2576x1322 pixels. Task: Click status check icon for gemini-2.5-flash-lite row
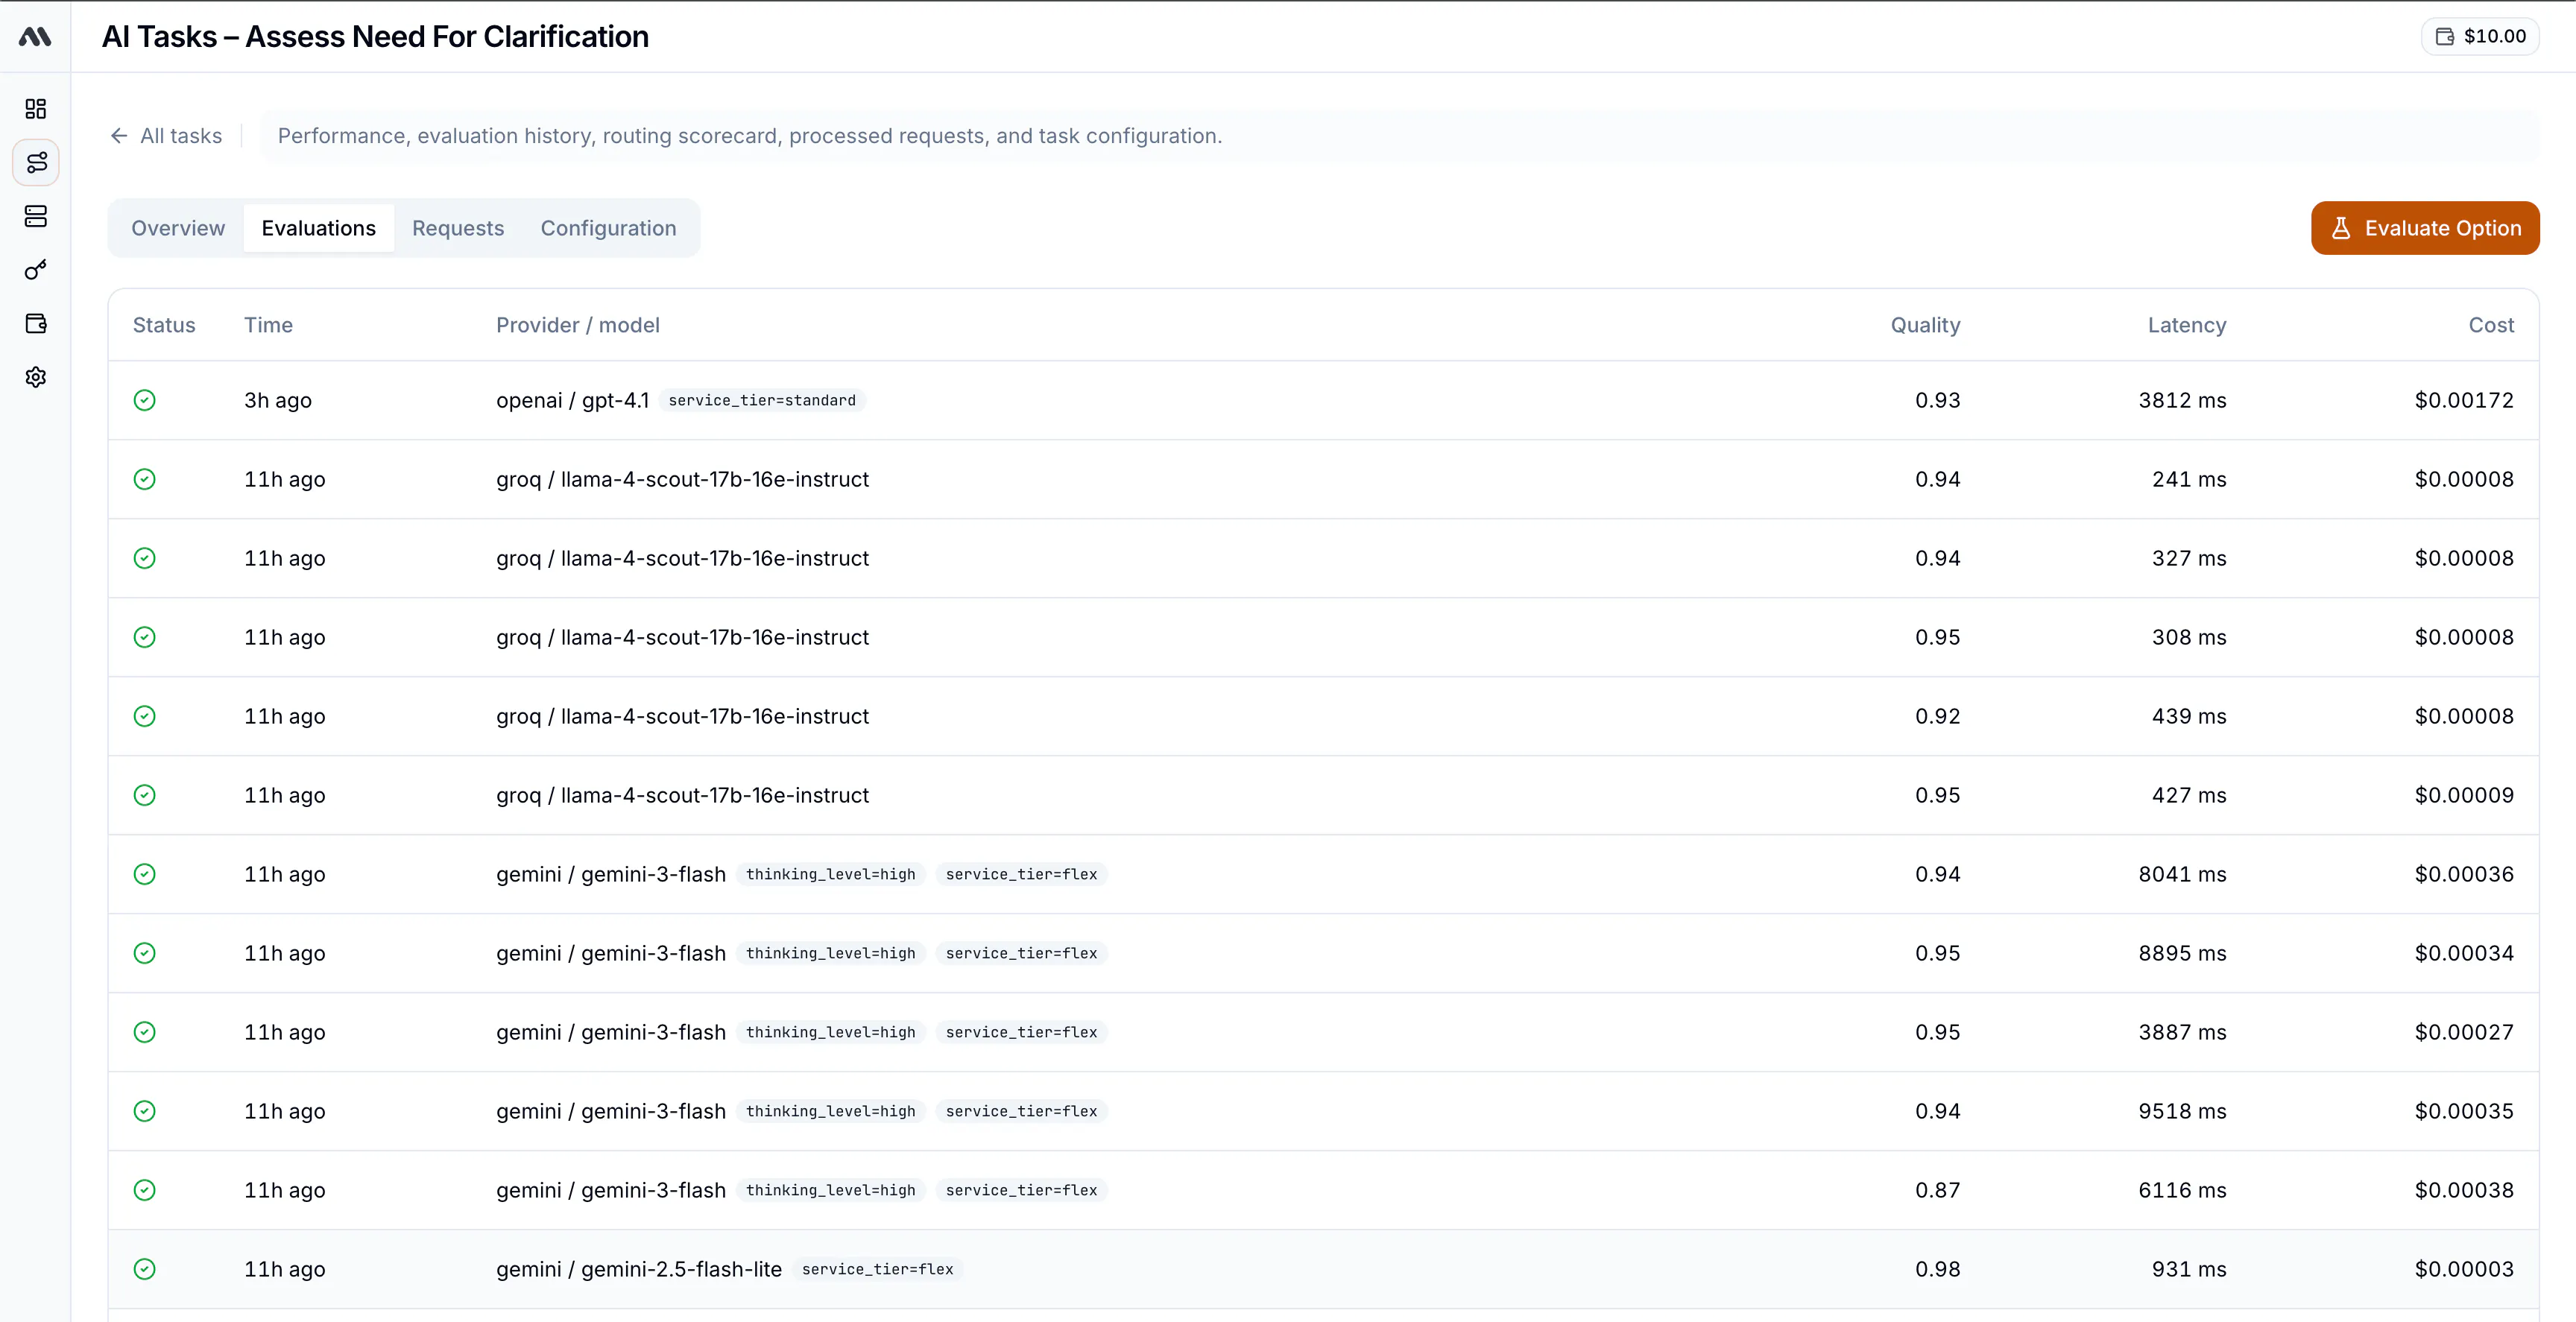145,1269
